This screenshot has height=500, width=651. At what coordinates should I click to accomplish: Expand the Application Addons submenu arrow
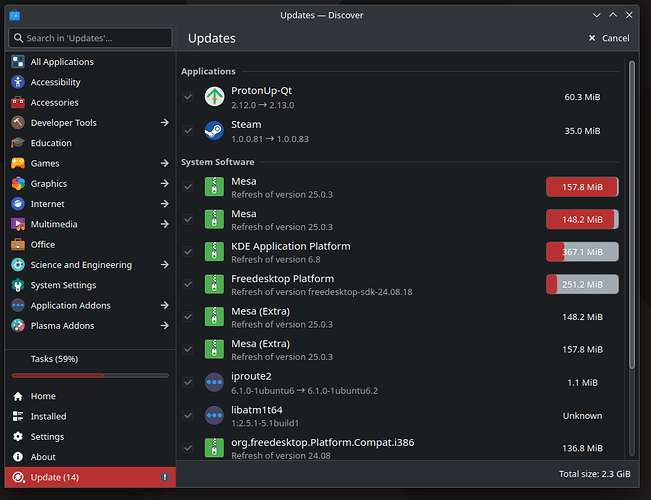tap(164, 306)
